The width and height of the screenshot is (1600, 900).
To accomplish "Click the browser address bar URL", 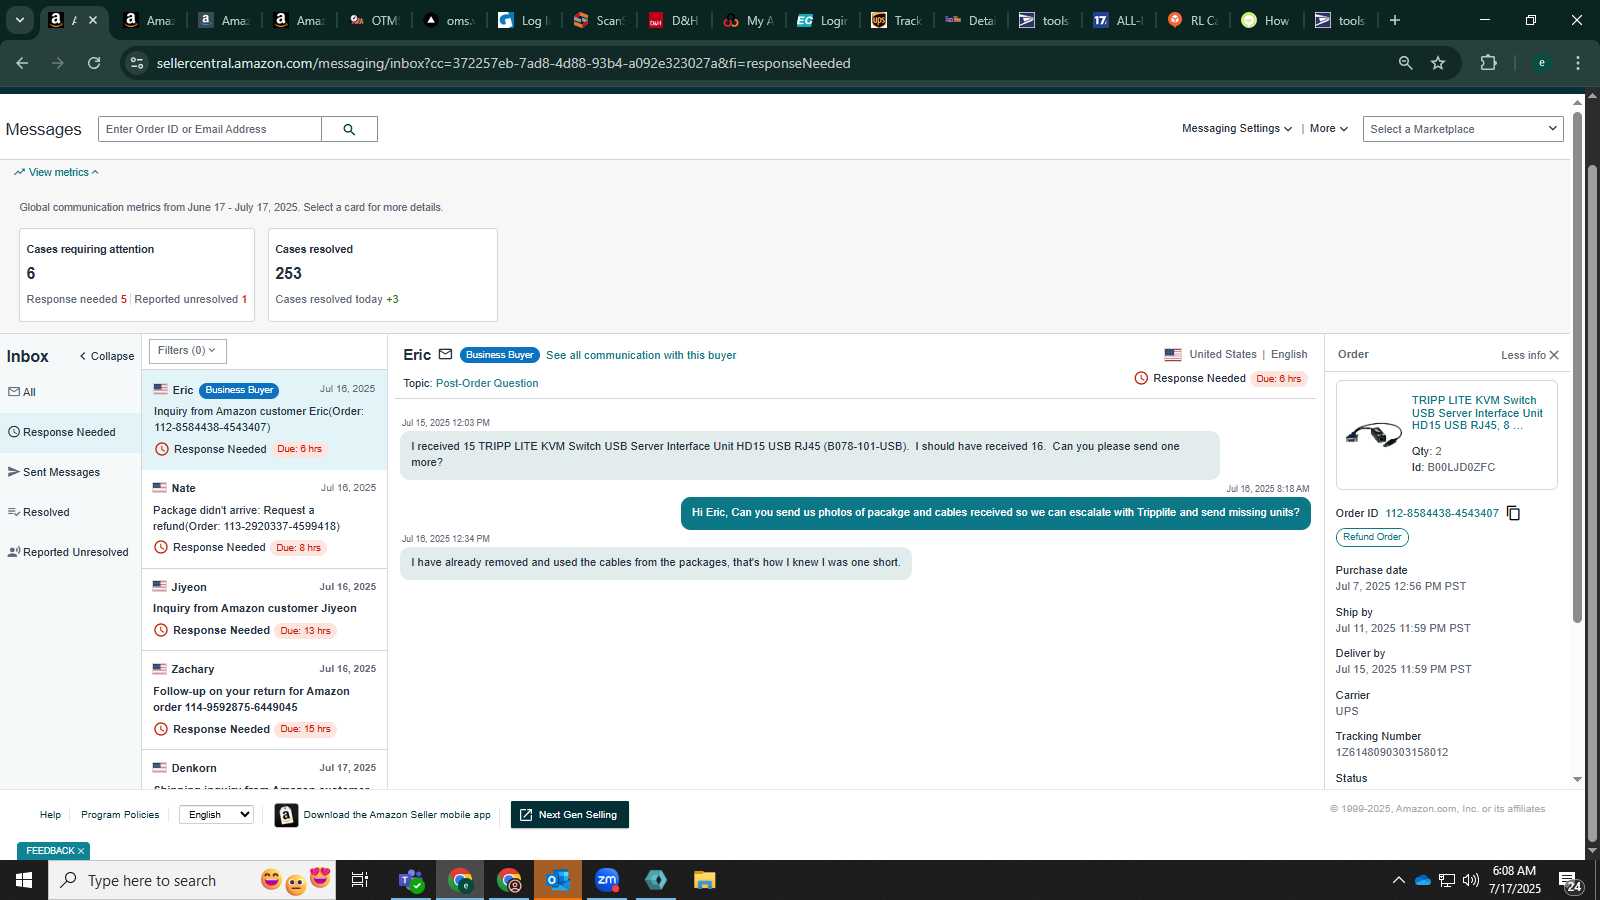I will click(503, 63).
